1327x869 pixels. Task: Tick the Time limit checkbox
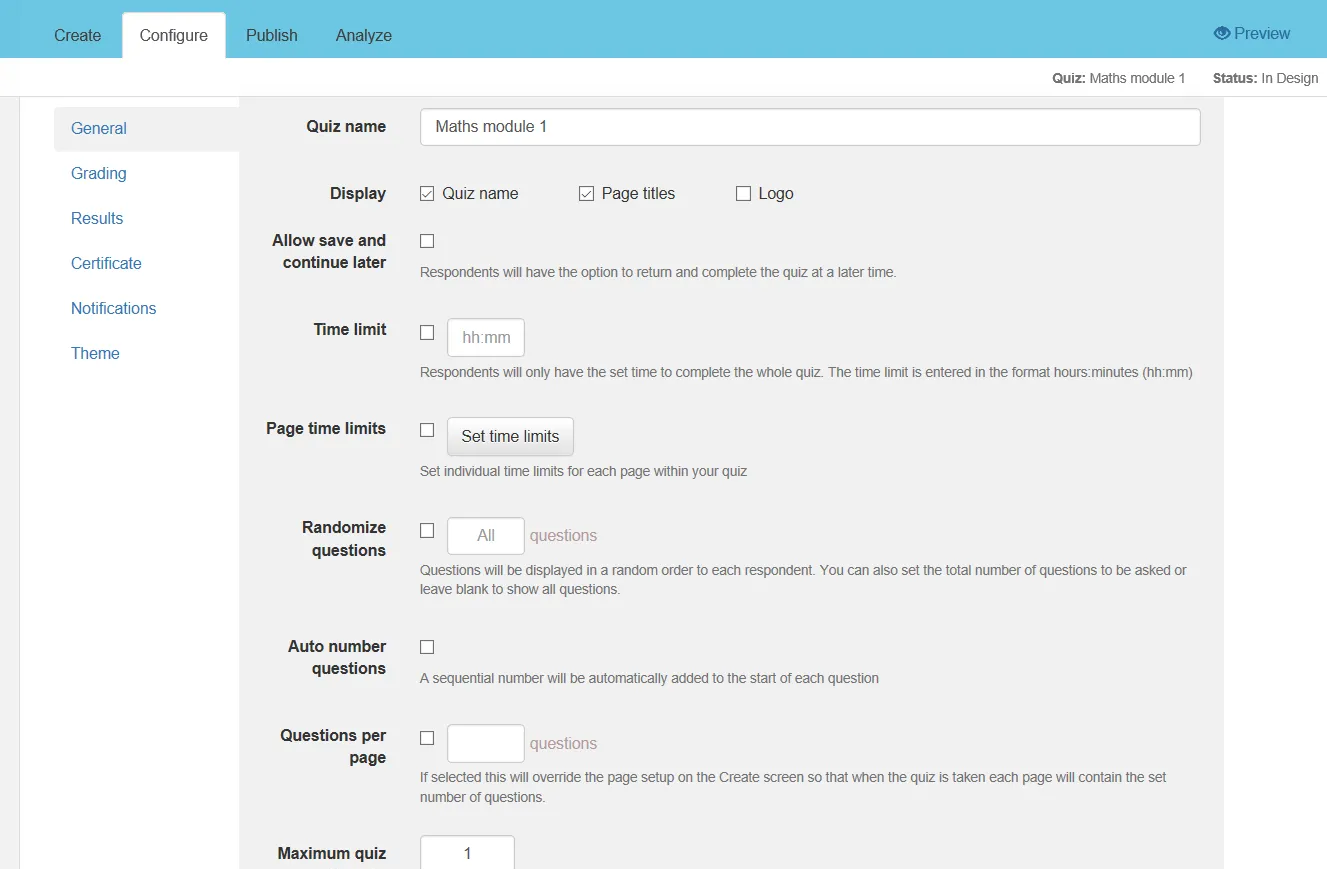point(427,332)
